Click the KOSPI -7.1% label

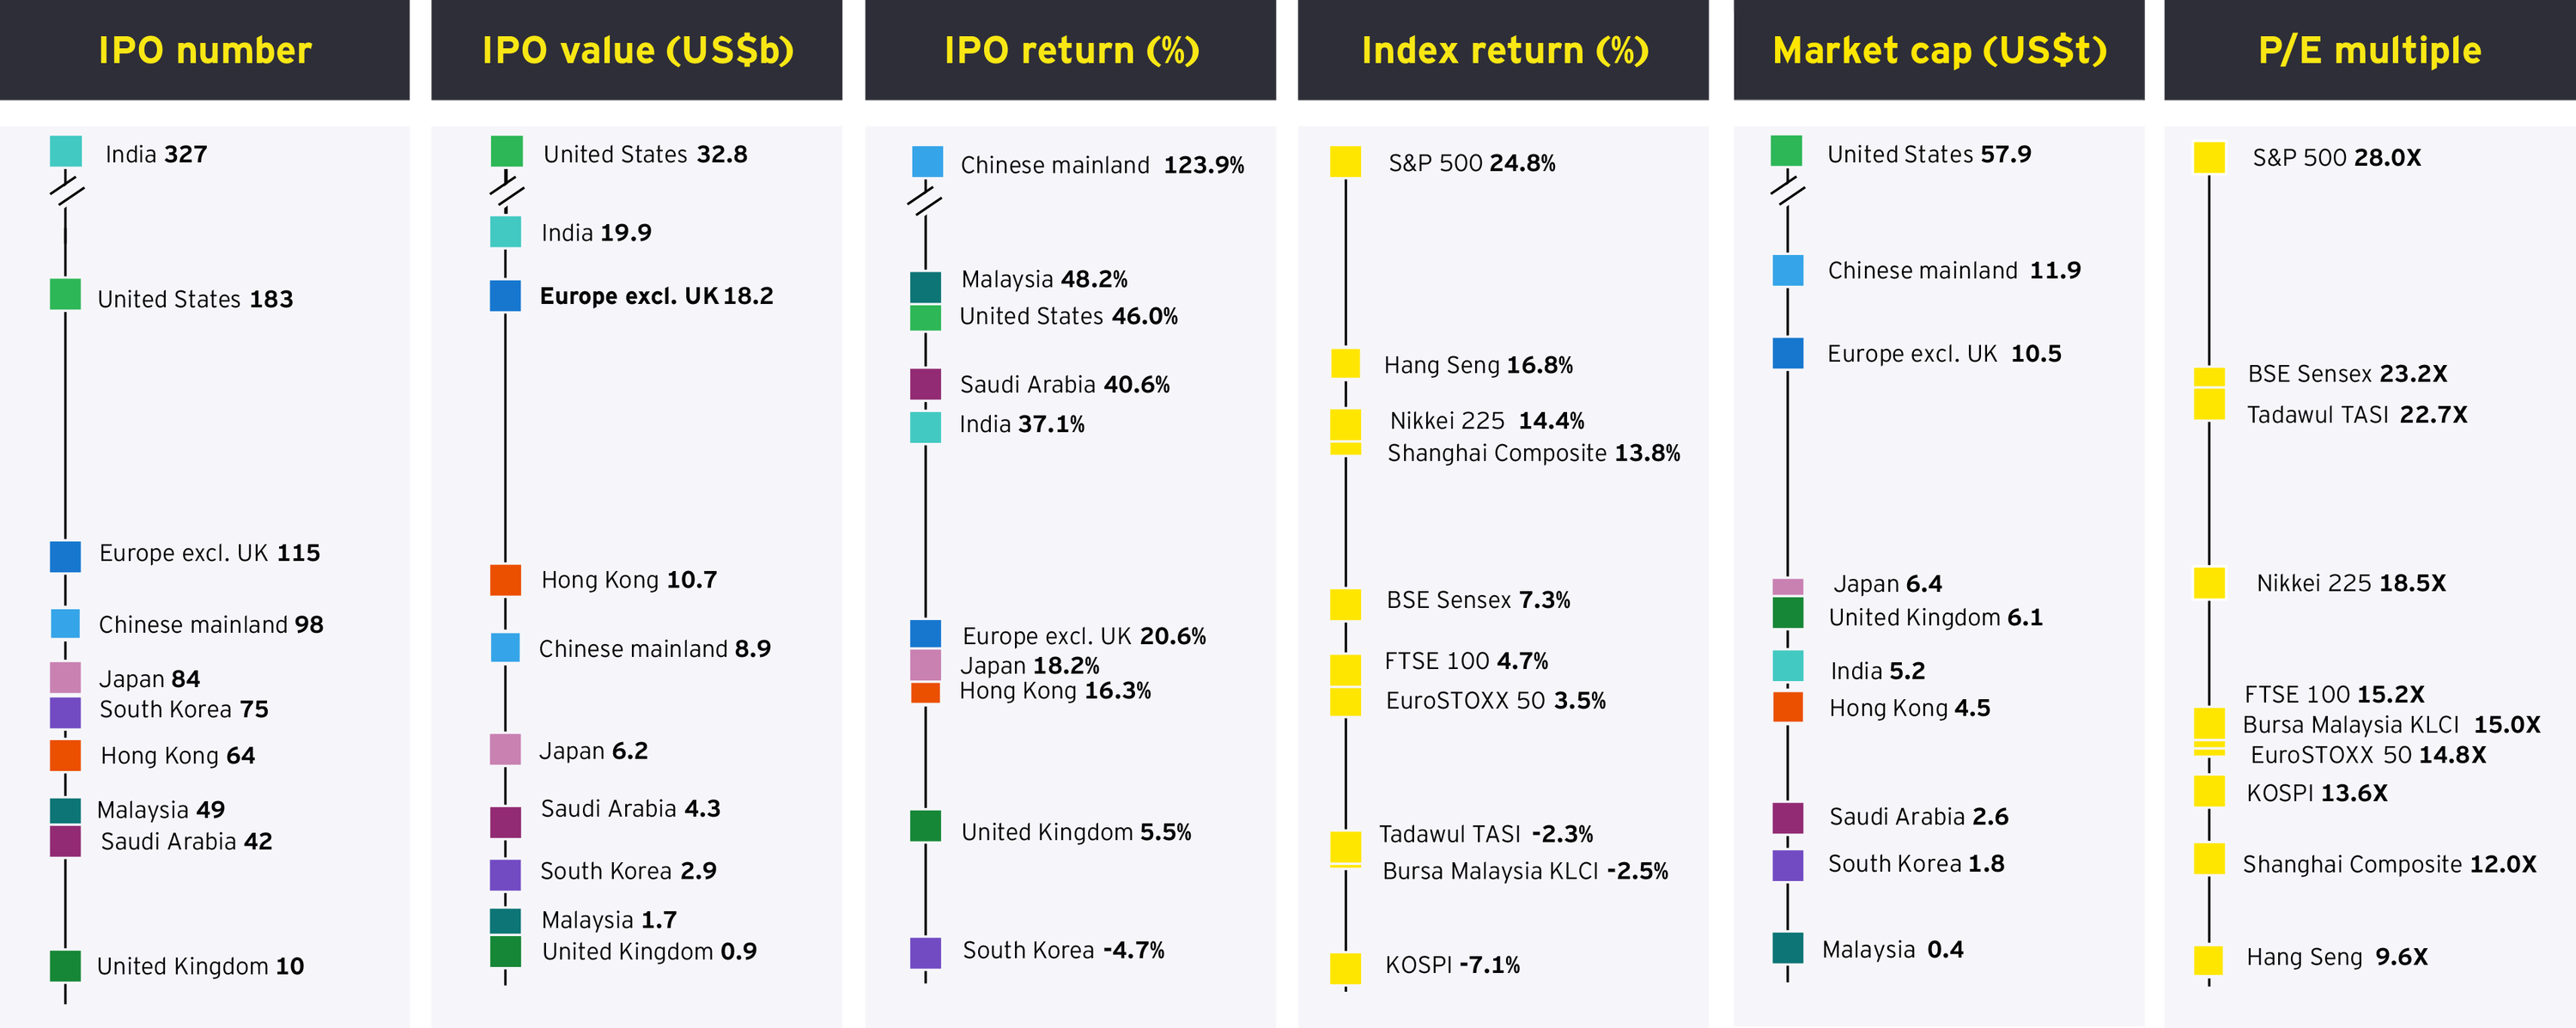point(1452,965)
